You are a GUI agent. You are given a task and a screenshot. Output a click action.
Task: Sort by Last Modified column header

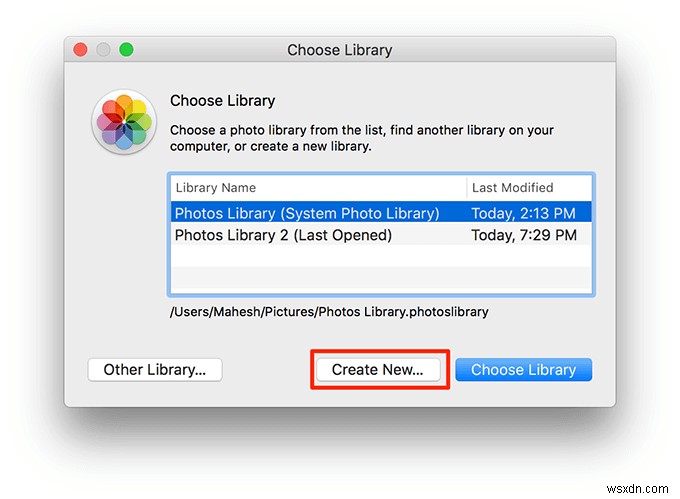512,187
